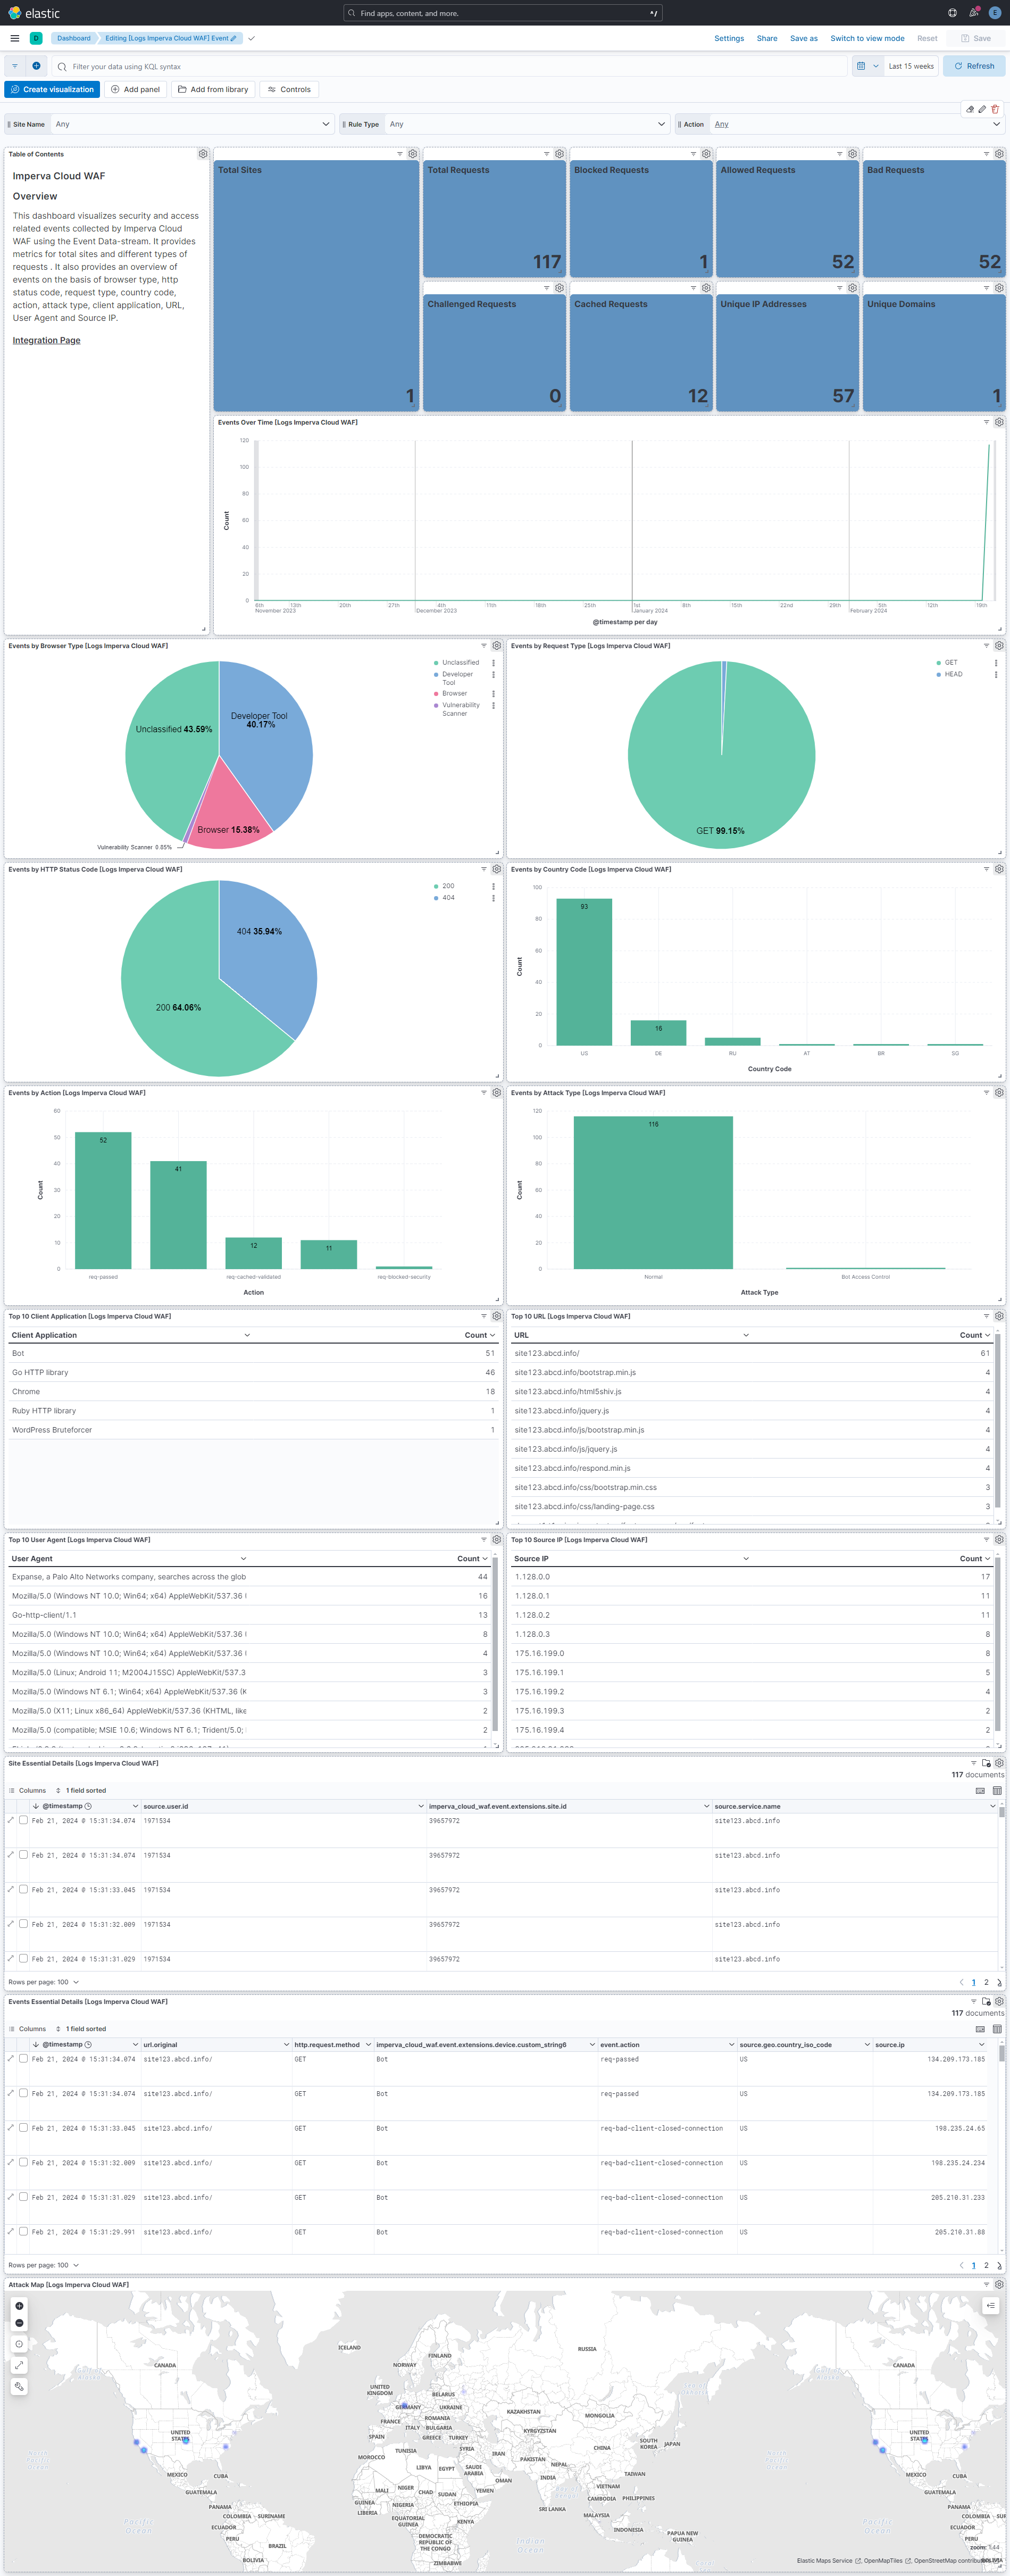Tick third row checkbox in Site Essential Details

(23, 1889)
